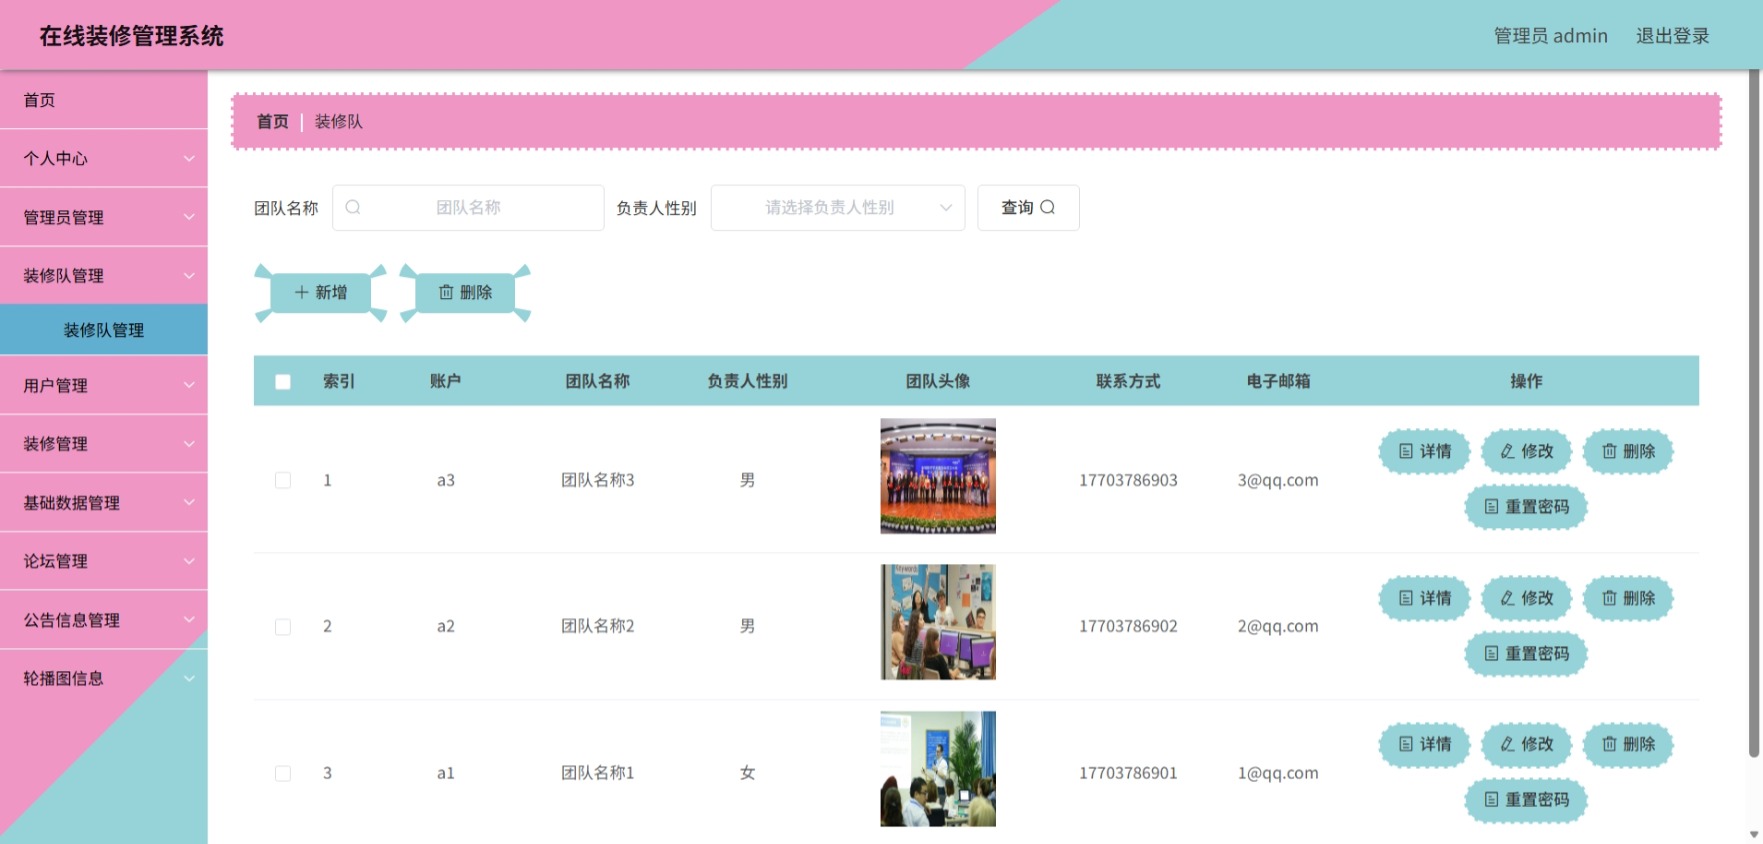Click the 详情 document icon for account a2
The height and width of the screenshot is (844, 1763).
[x=1406, y=598]
